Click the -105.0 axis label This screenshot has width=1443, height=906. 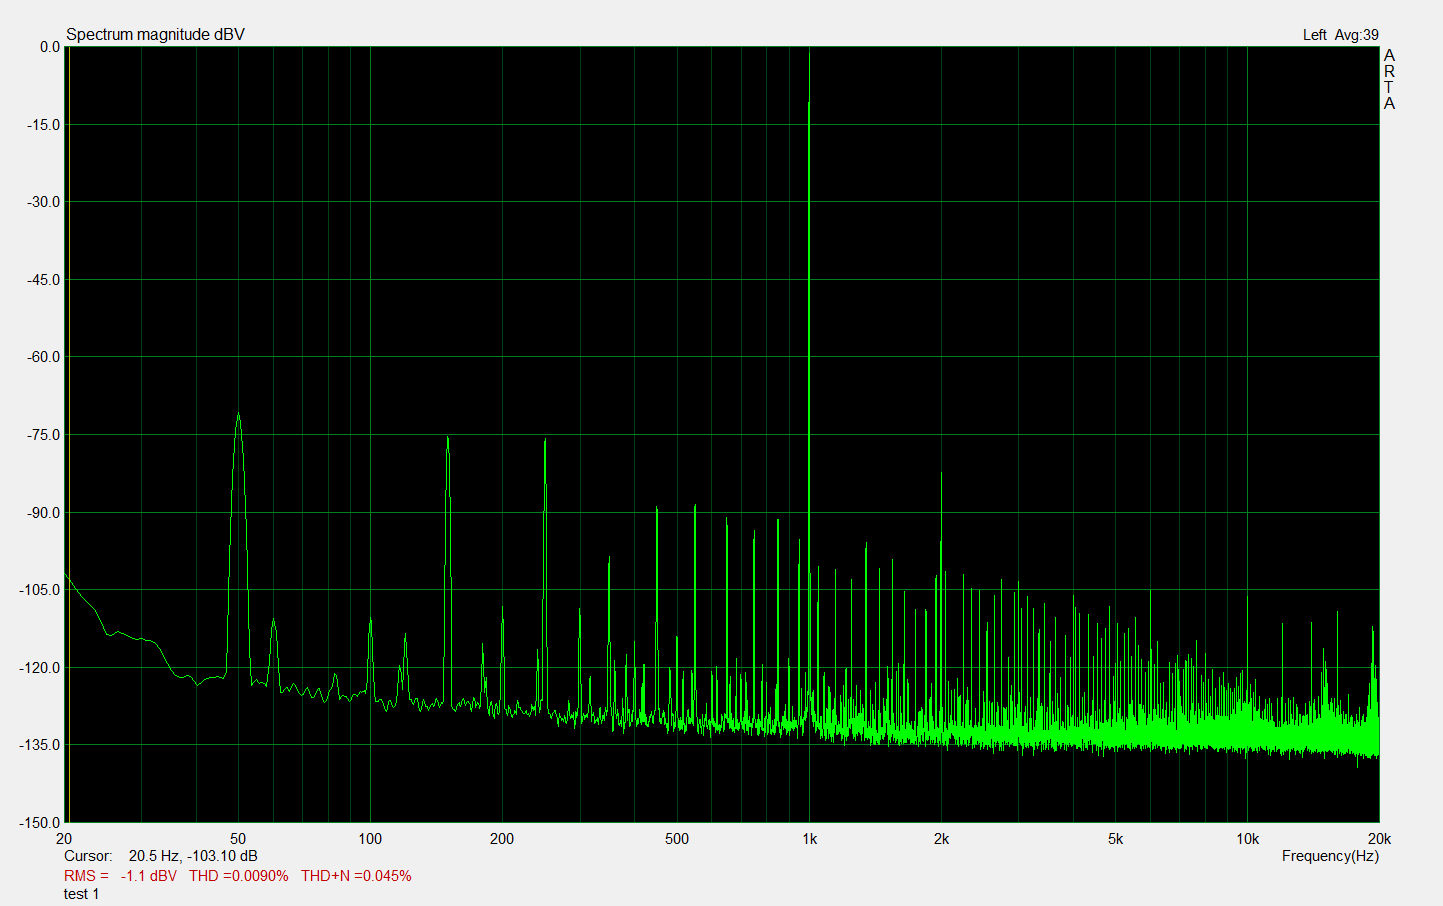tap(40, 590)
